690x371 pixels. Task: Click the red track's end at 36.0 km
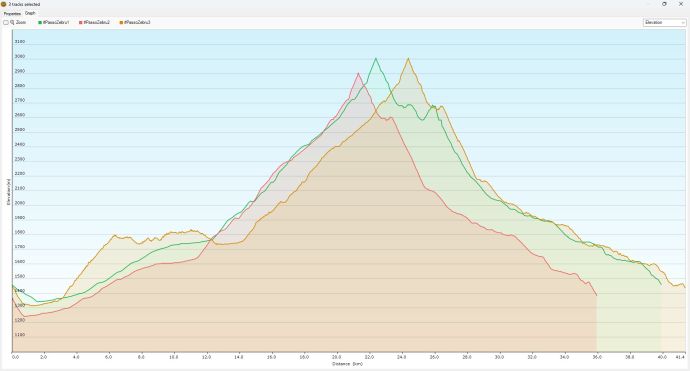tap(596, 295)
